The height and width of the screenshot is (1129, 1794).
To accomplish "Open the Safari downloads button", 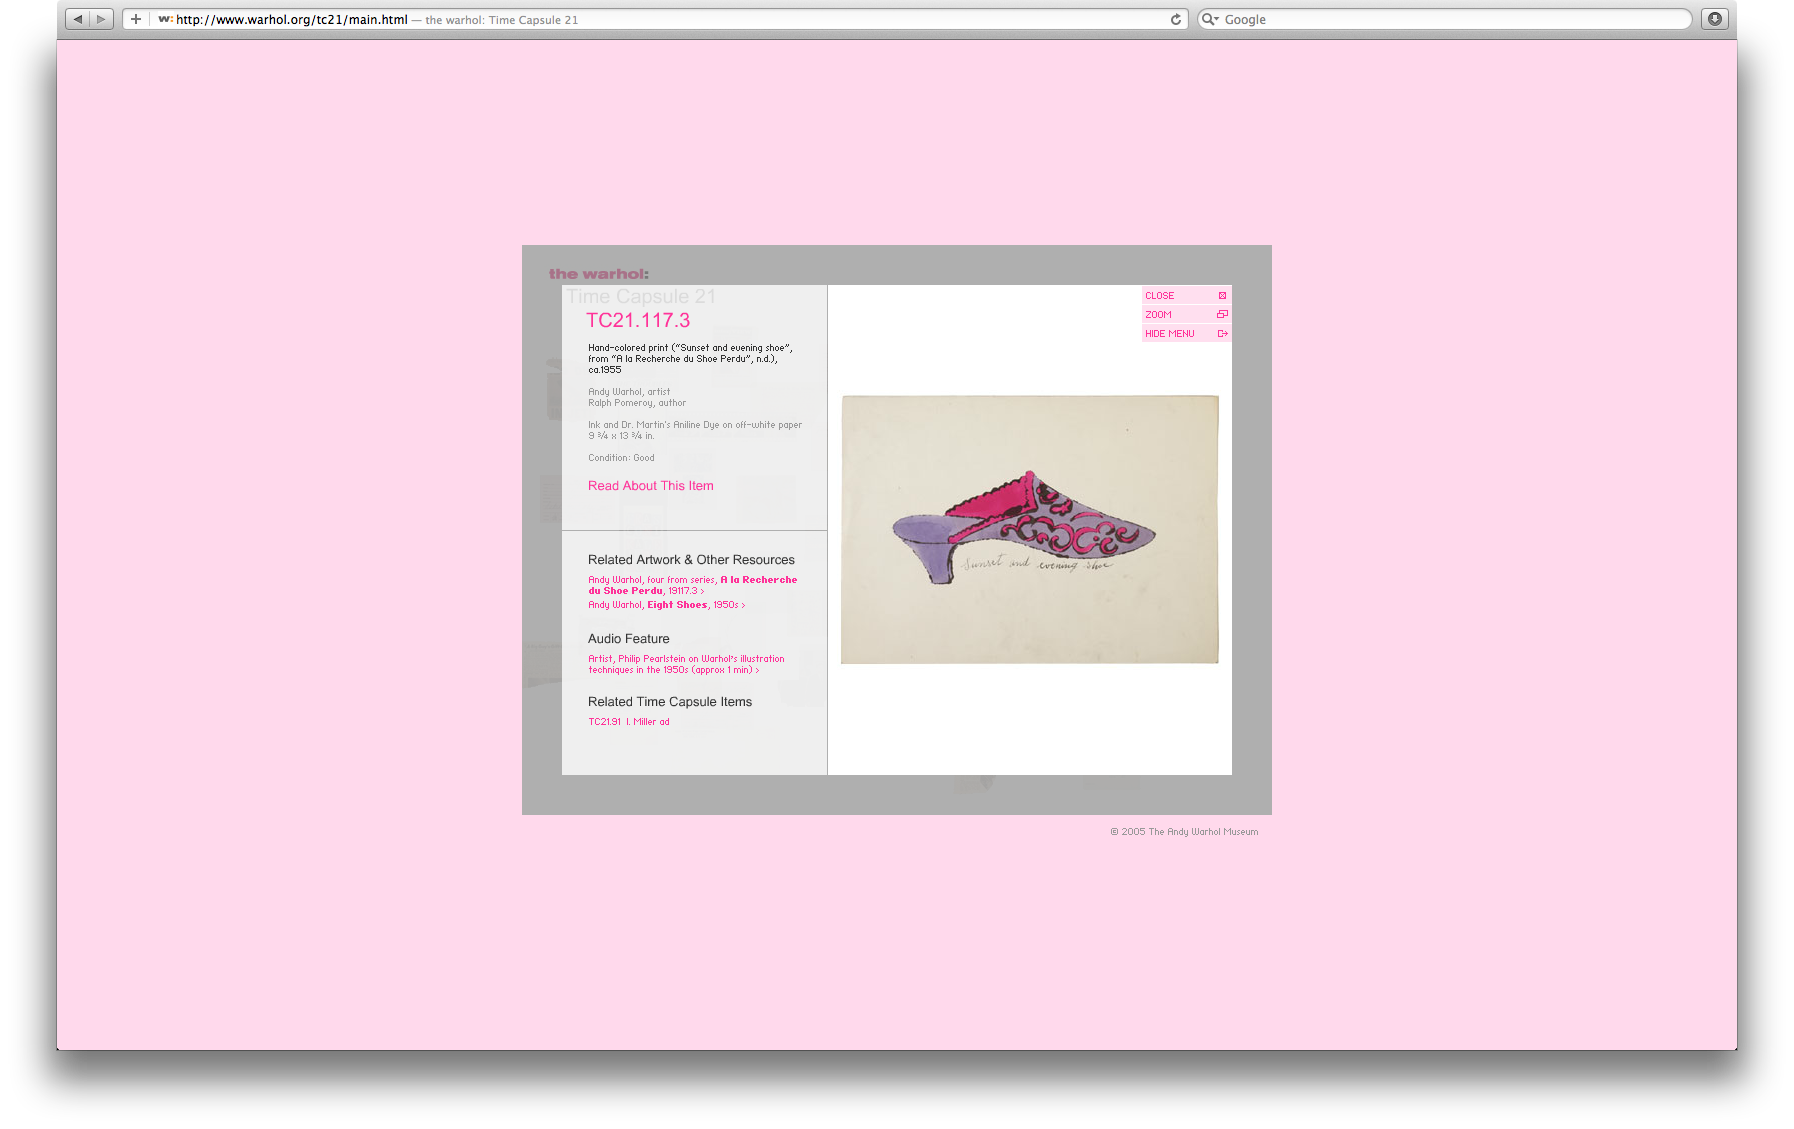I will 1714,19.
